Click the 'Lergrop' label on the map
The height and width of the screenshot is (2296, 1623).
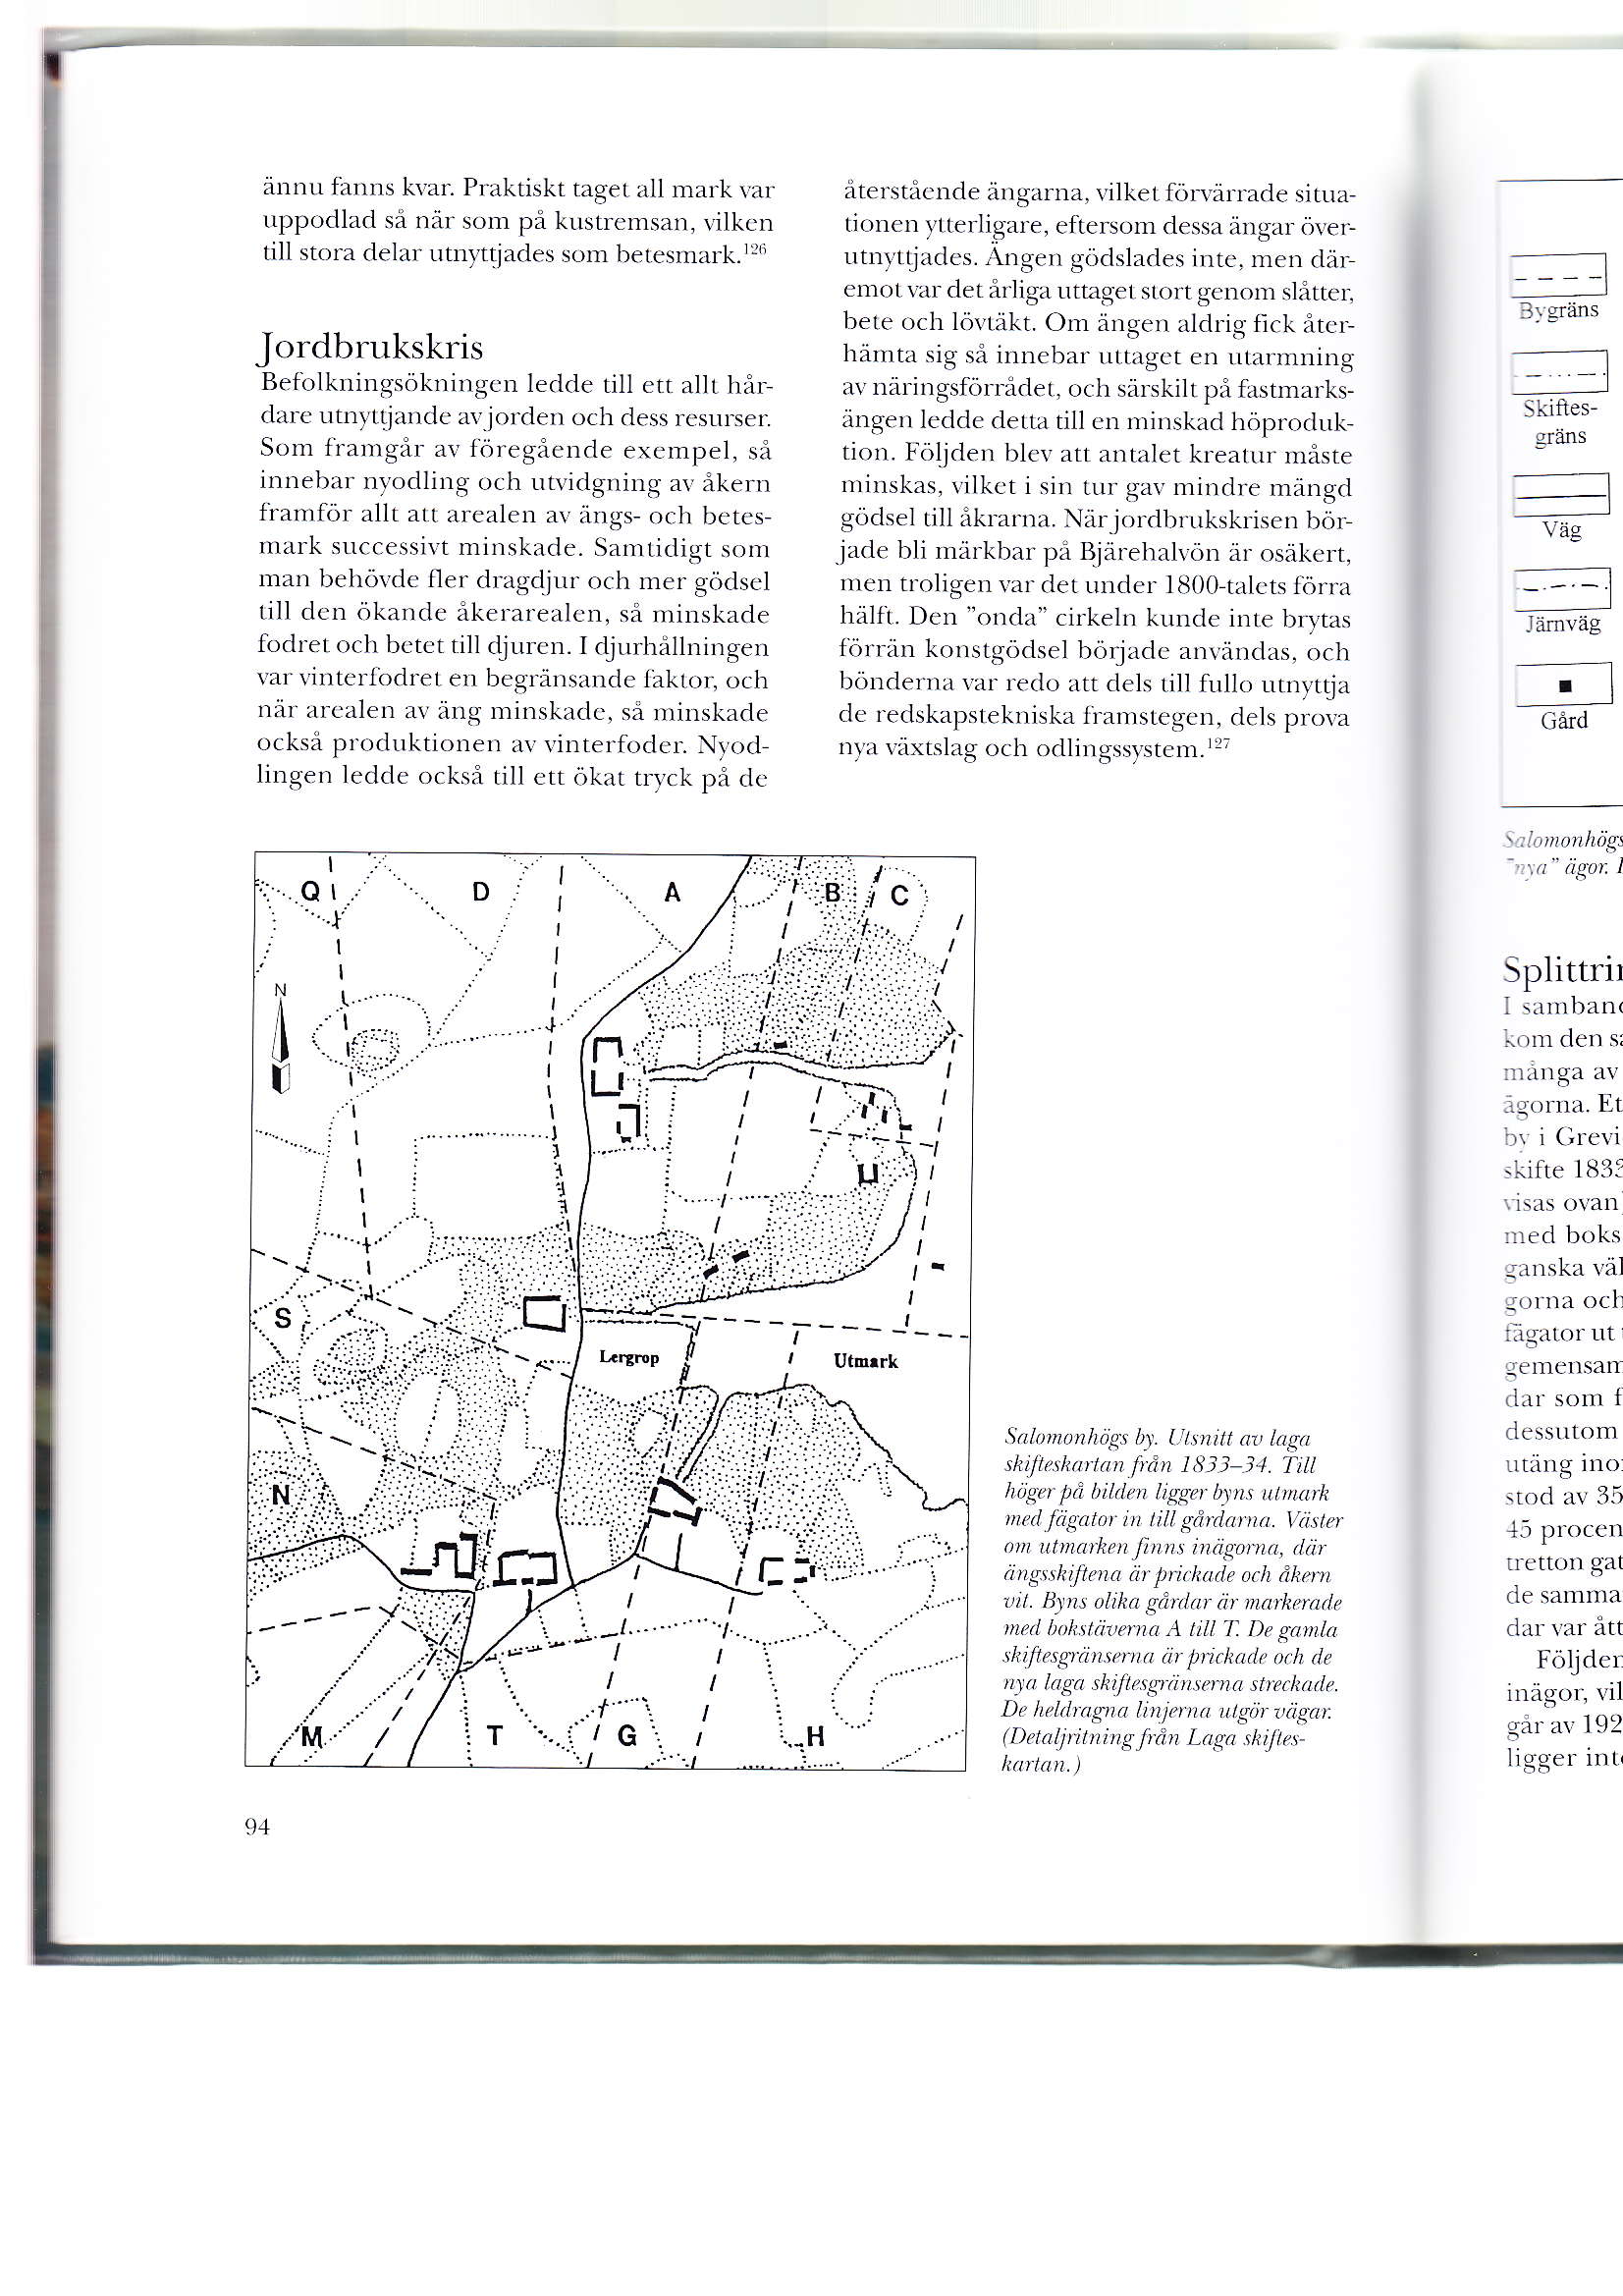[x=629, y=1357]
